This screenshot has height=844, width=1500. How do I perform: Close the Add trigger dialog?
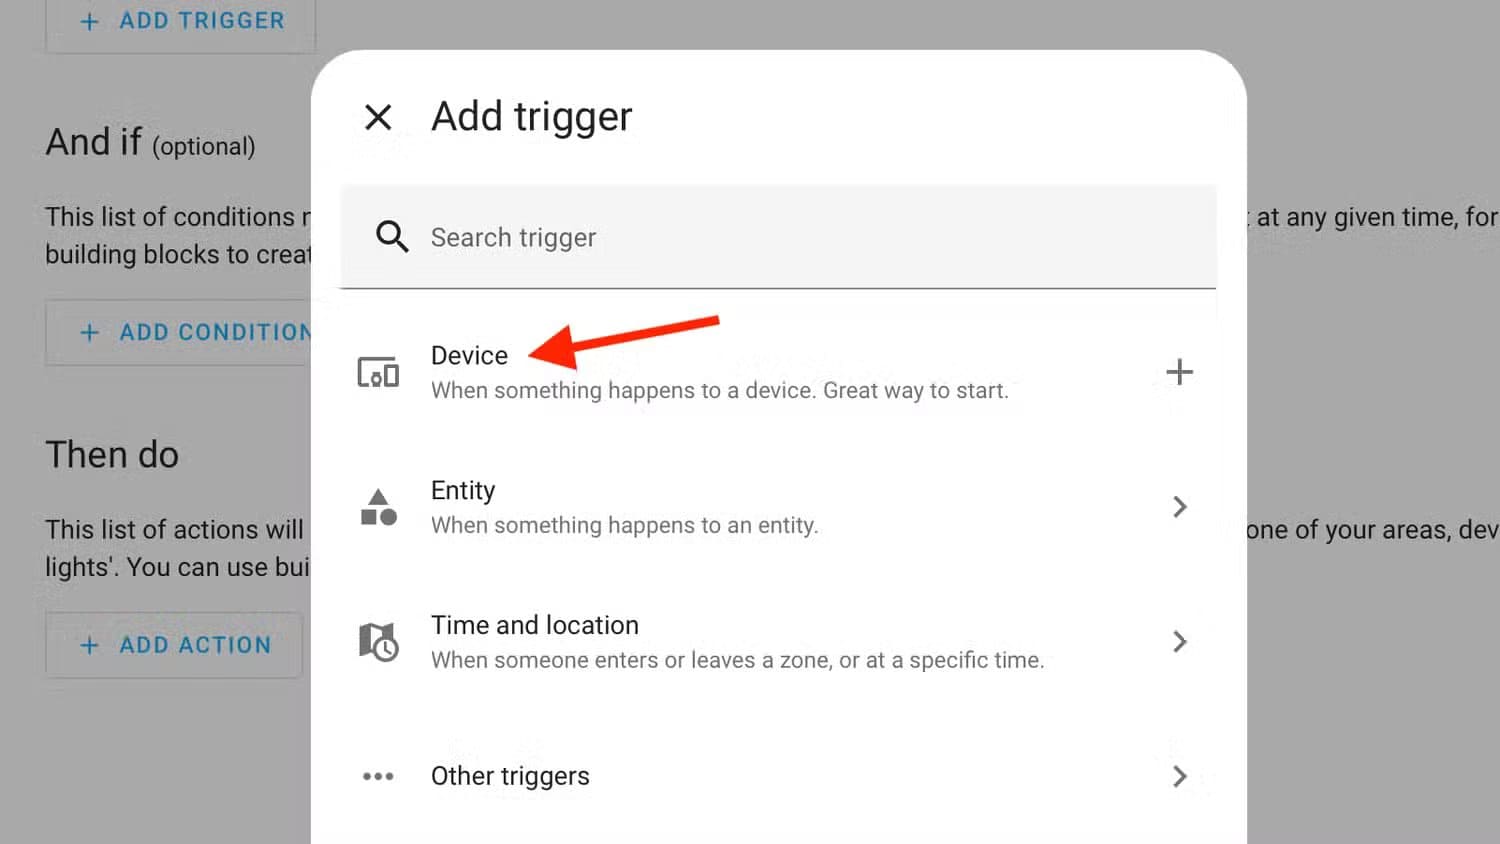[x=378, y=117]
